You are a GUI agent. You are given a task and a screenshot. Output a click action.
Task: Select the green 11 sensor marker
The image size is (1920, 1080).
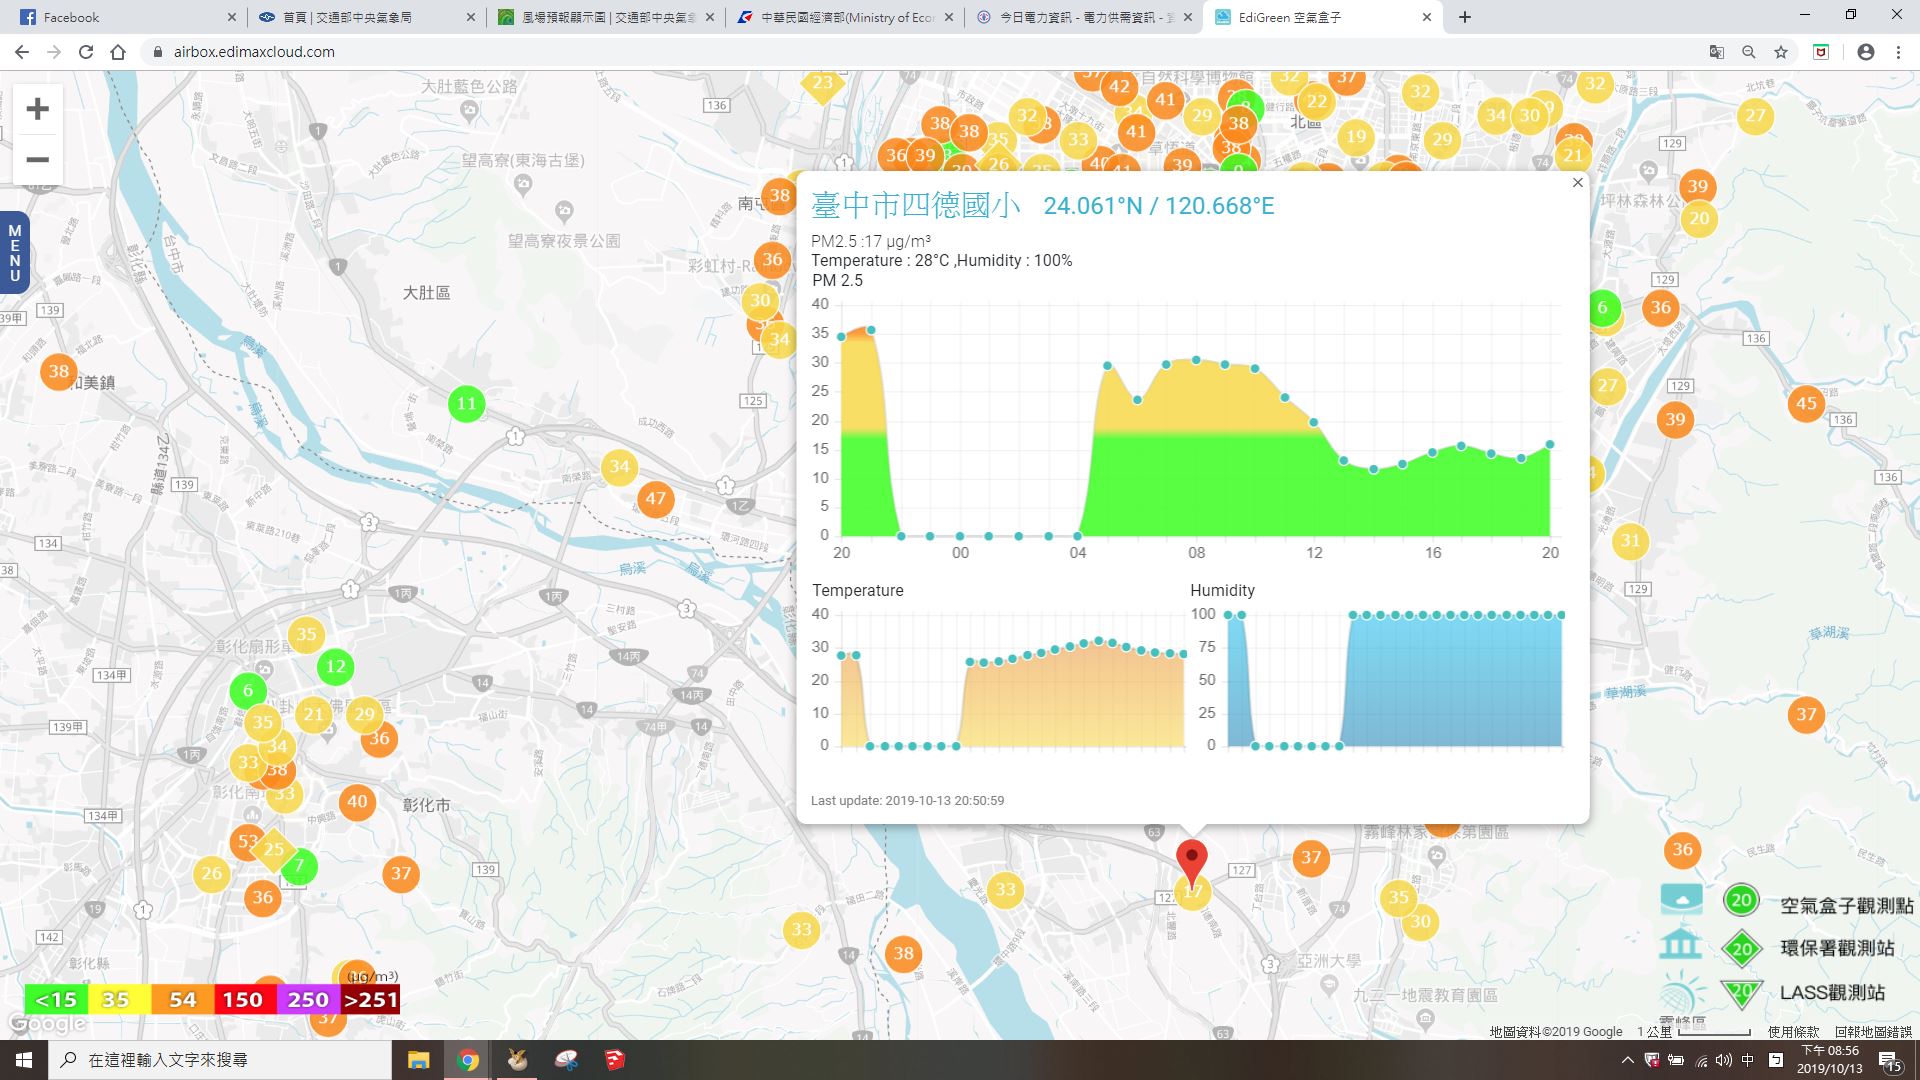pos(466,404)
